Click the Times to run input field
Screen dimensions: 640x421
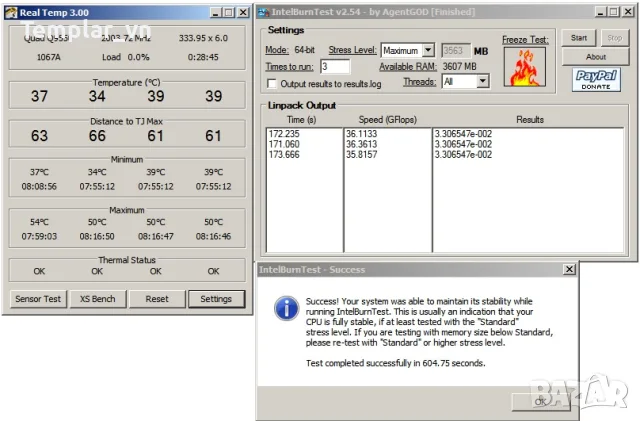pos(335,67)
